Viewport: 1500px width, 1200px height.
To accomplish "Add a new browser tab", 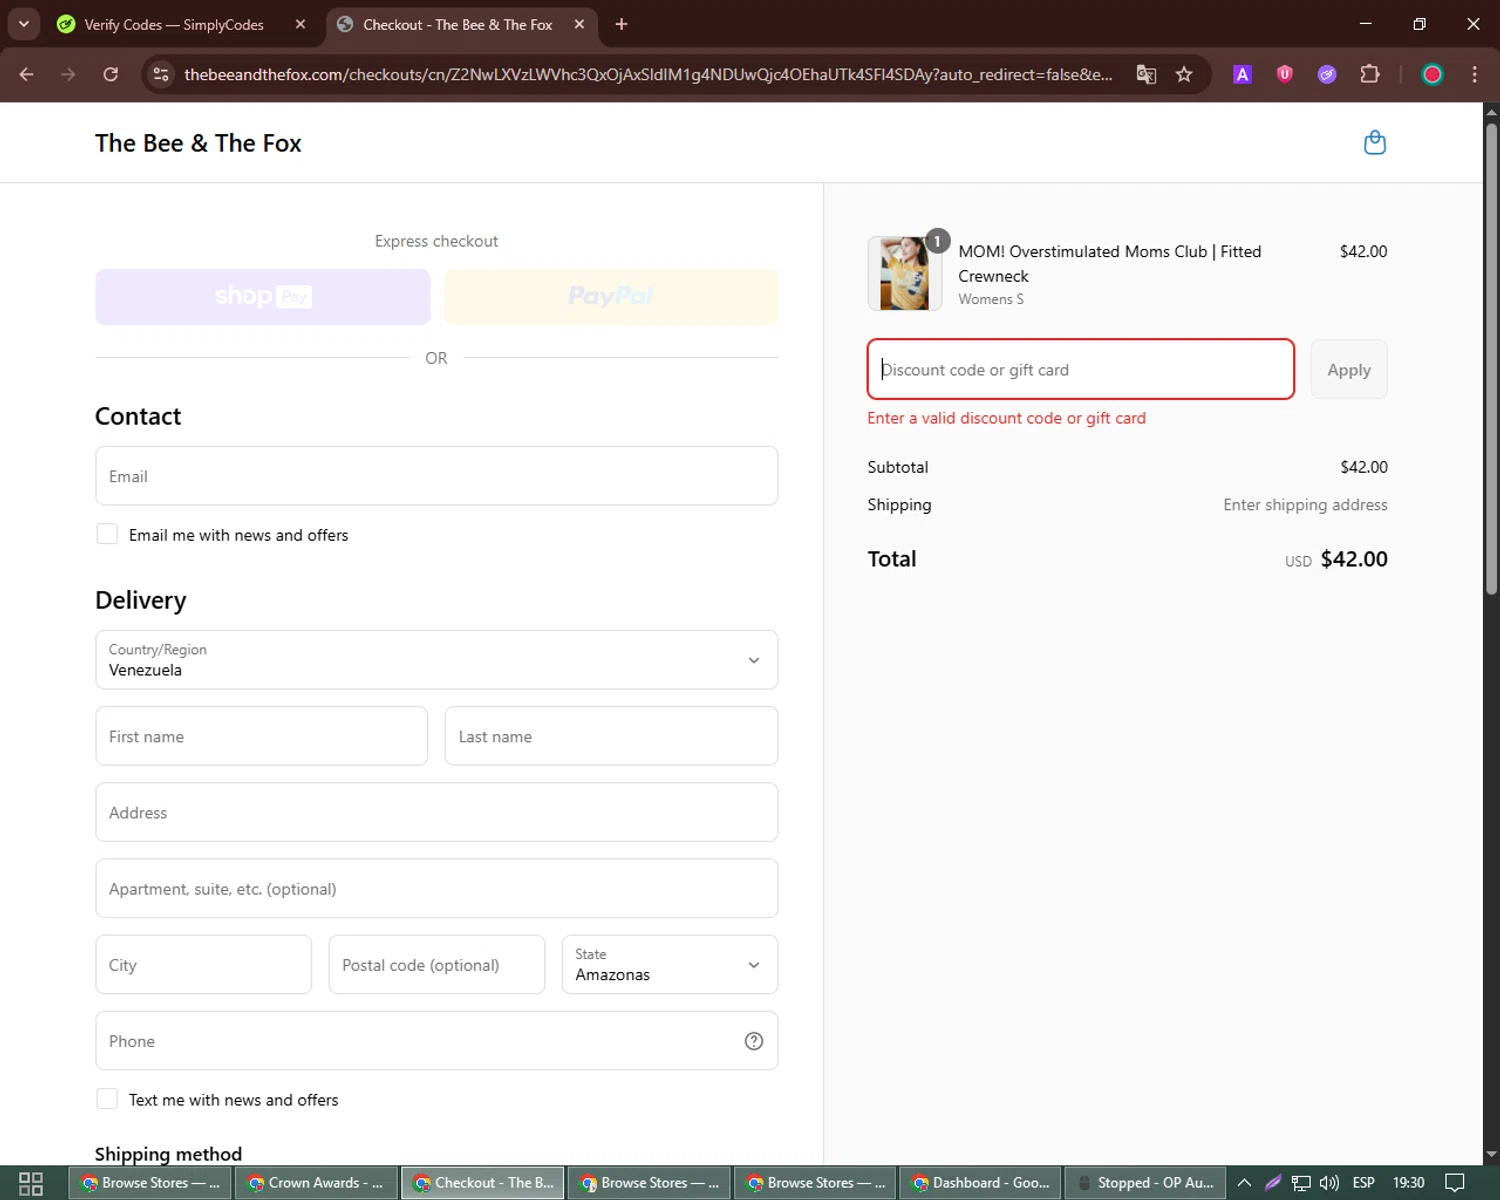I will tap(621, 24).
